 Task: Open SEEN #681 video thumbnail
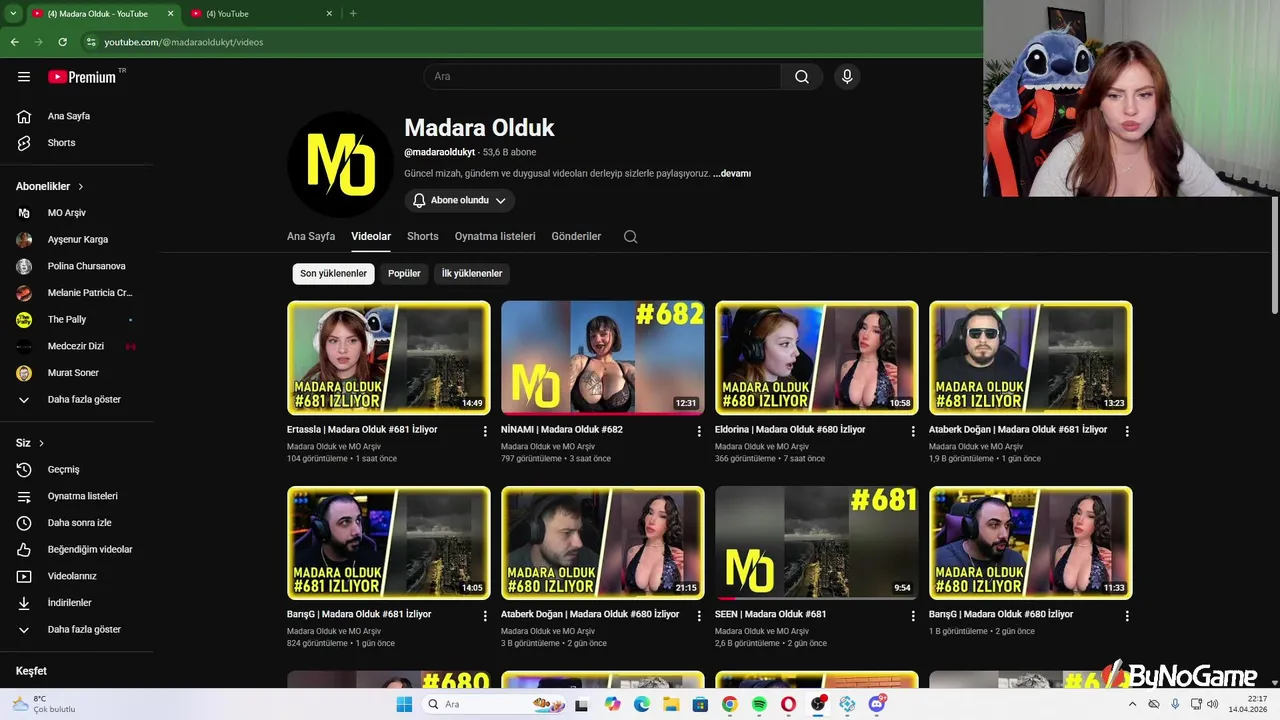(x=817, y=543)
